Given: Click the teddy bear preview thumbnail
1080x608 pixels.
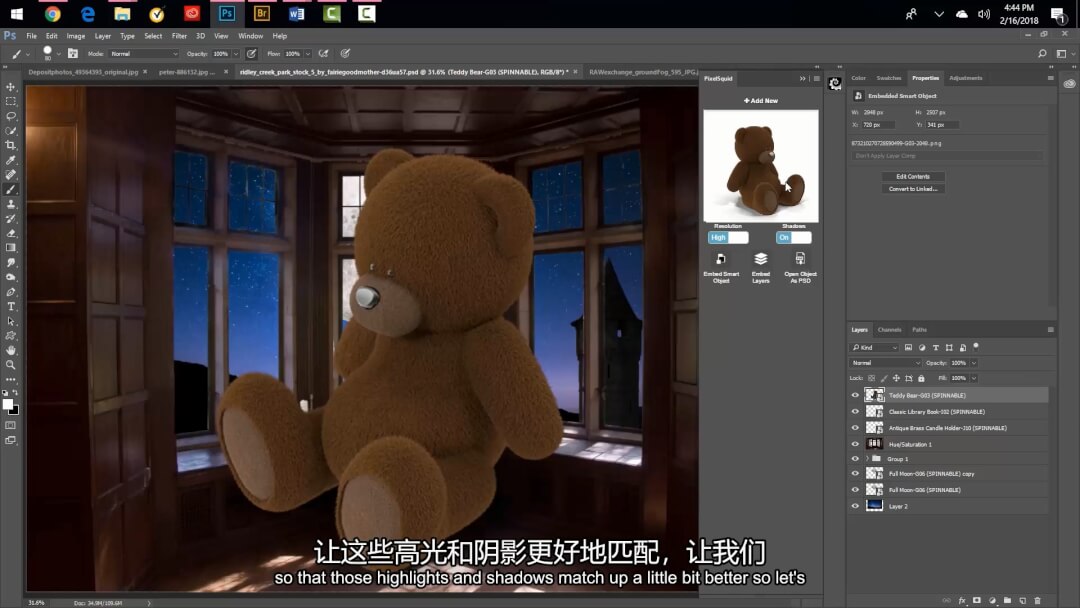Looking at the screenshot, I should coord(760,166).
